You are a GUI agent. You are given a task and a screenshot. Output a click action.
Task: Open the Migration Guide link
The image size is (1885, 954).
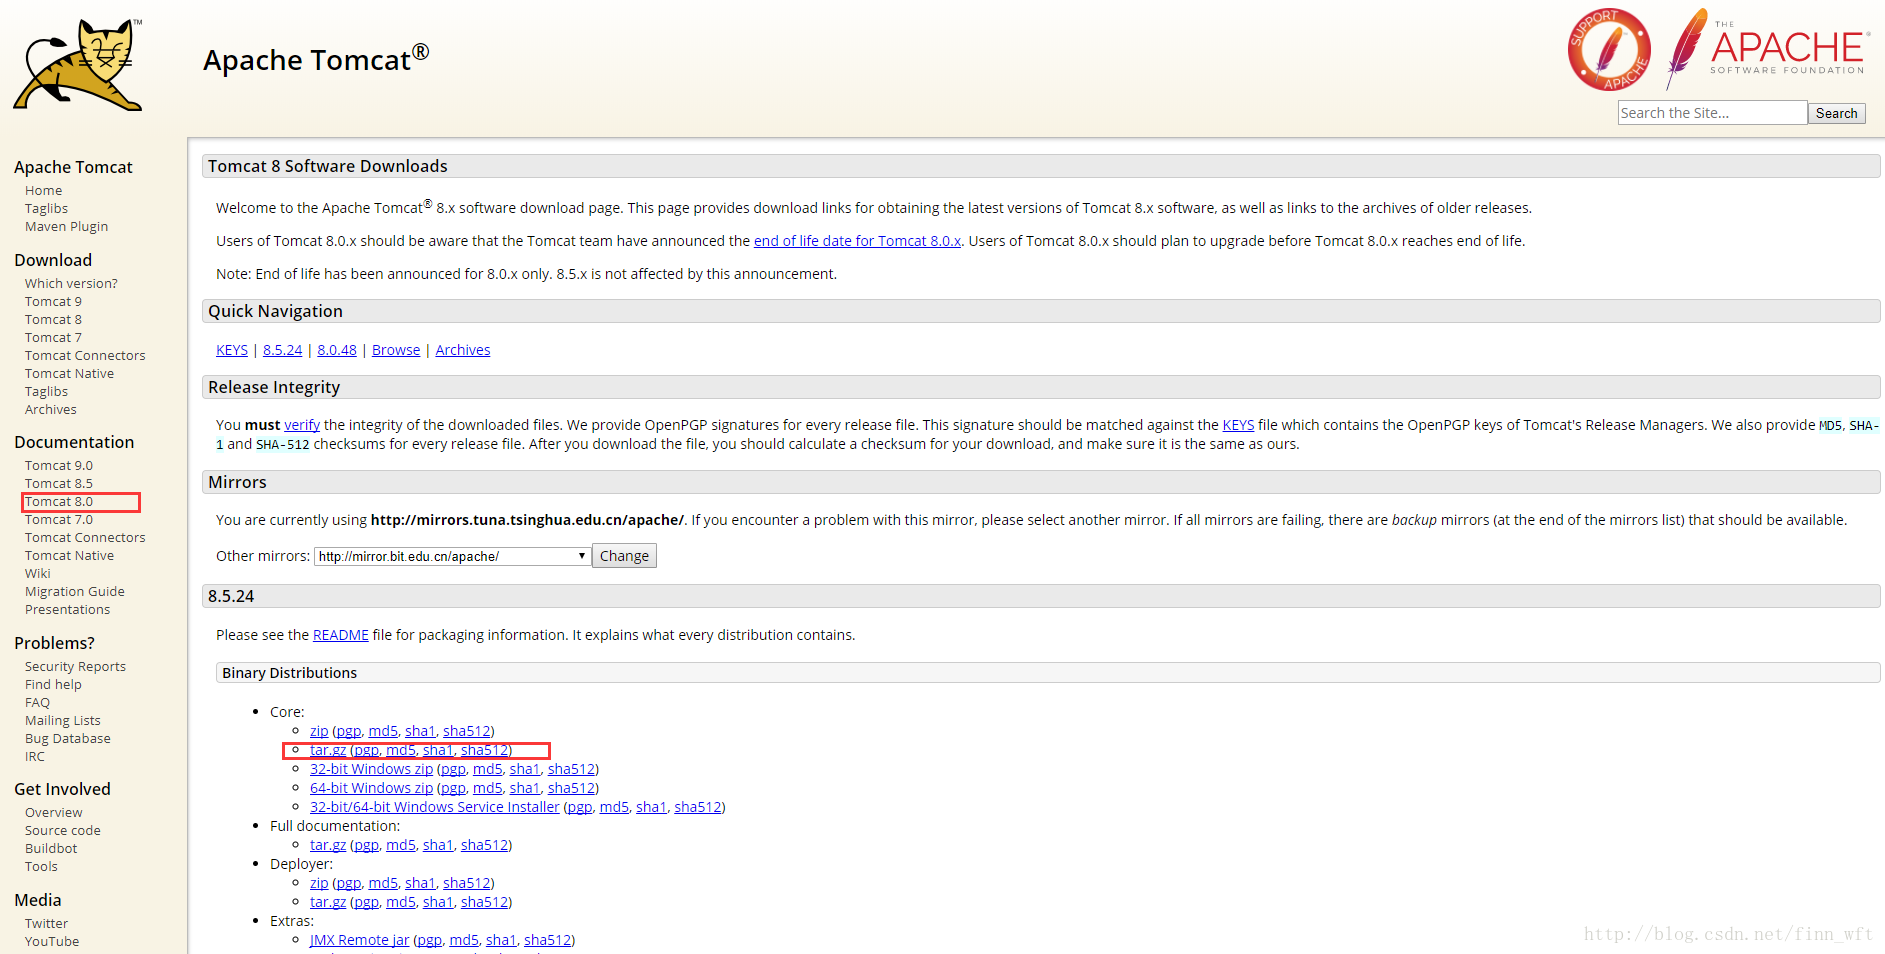point(74,592)
